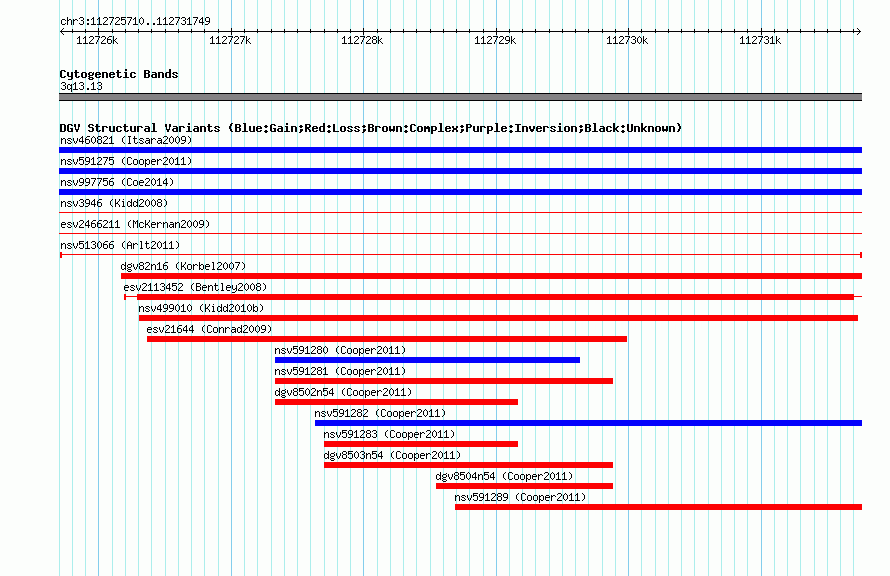Screen dimensions: 890x576
Task: Click nsv591281 (Cooper2011) label
Action: 341,371
